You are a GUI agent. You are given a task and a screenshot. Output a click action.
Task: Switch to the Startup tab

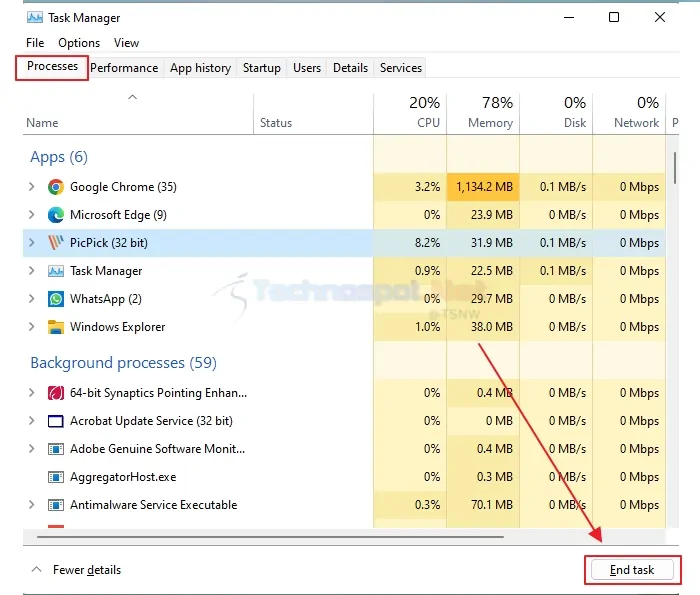[262, 68]
